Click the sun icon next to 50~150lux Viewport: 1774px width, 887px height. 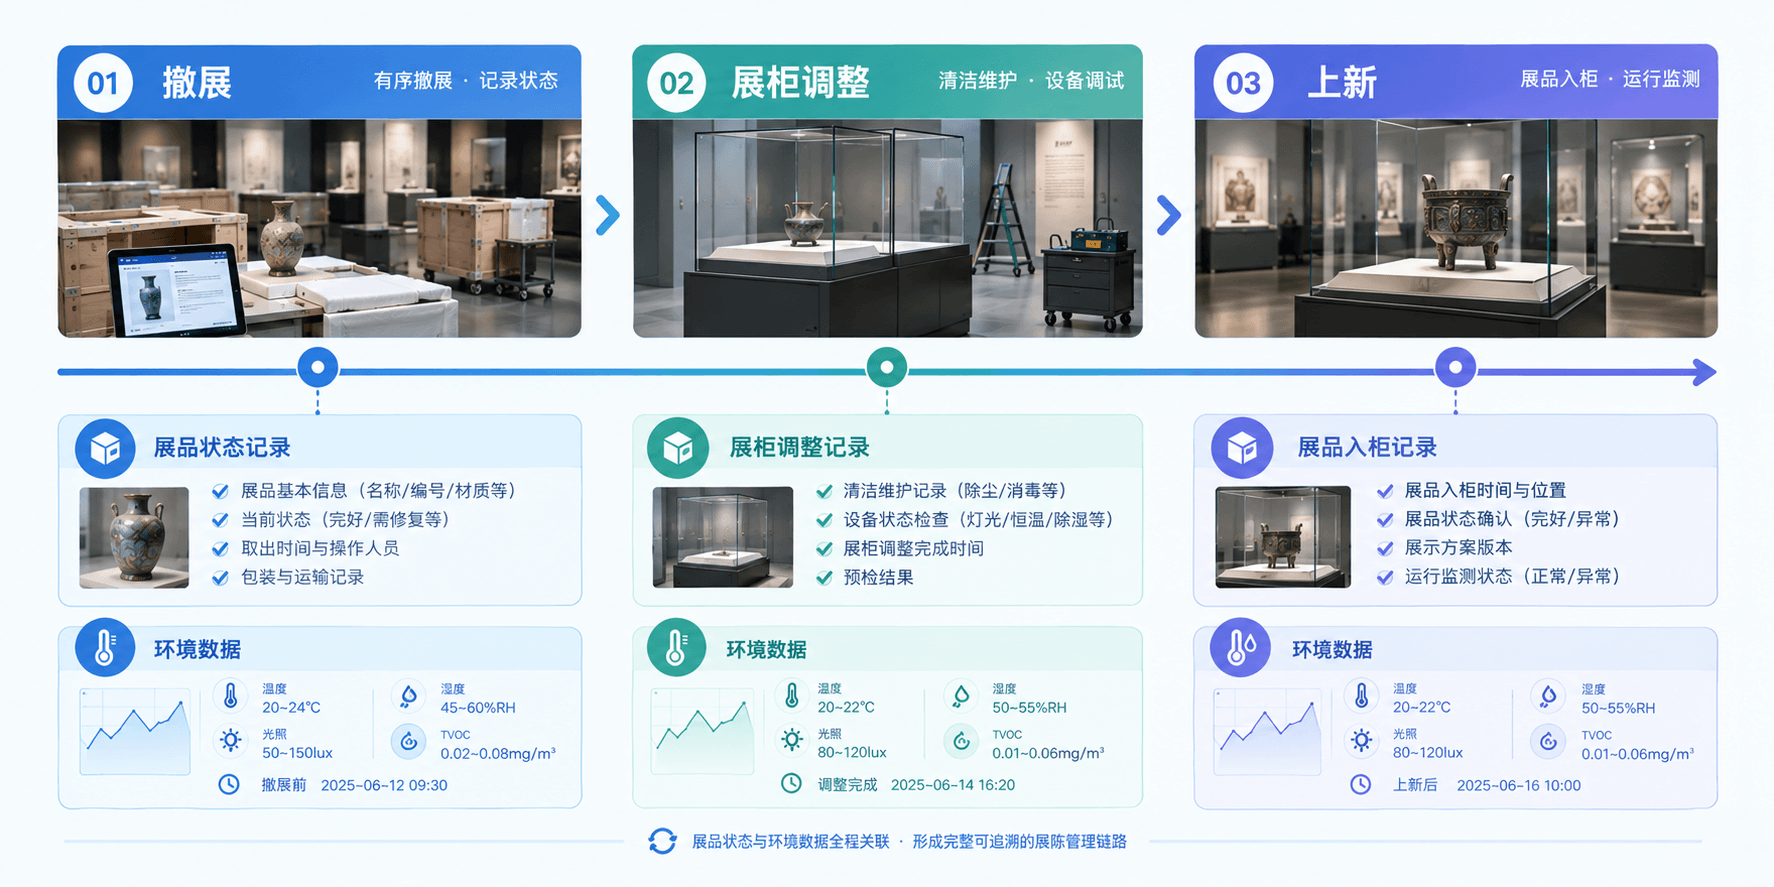pos(231,741)
